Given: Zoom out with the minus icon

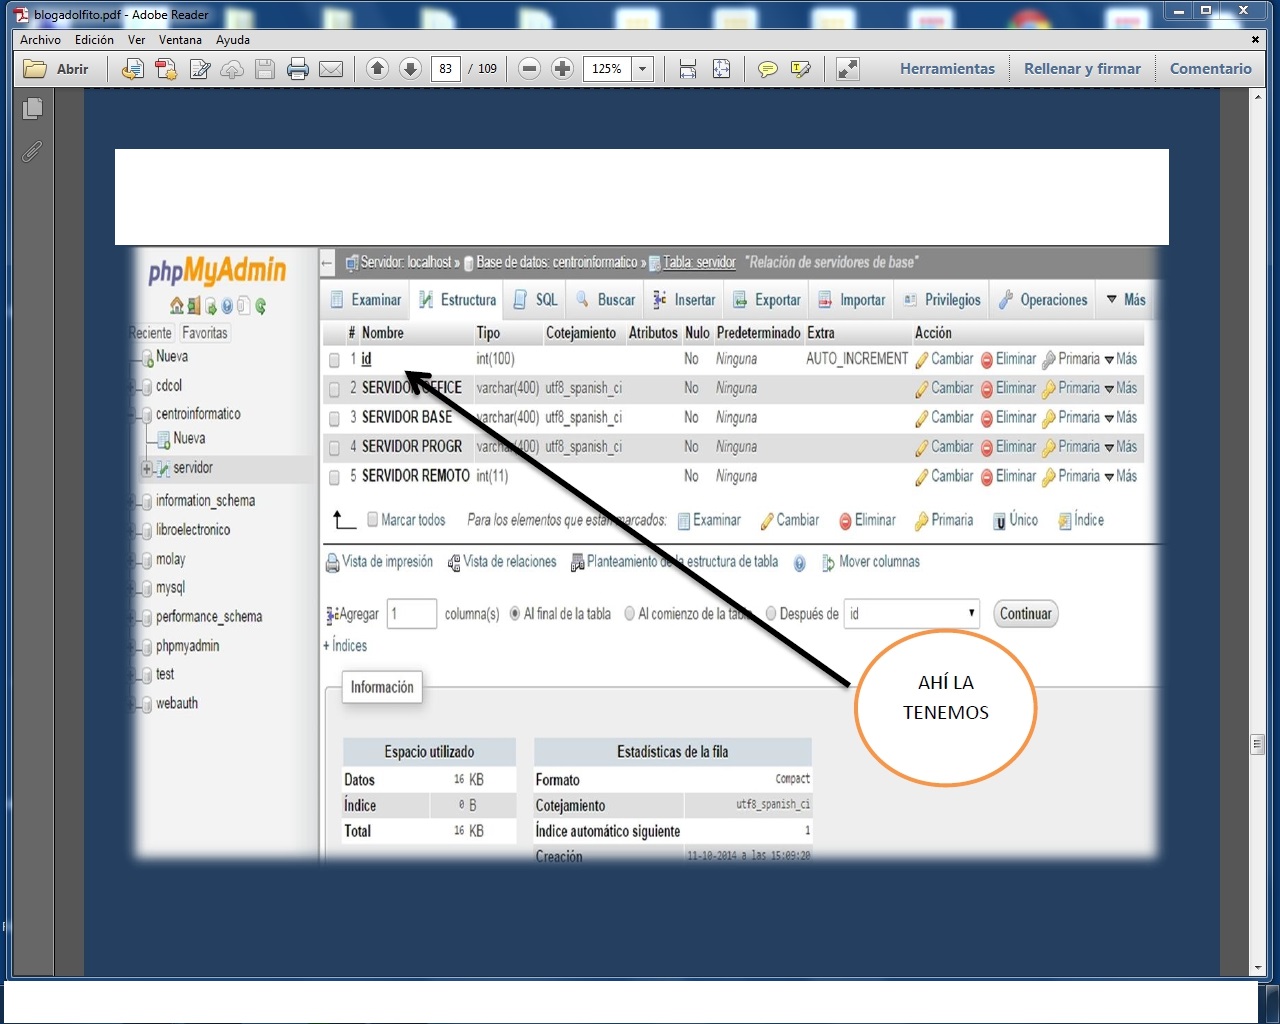Looking at the screenshot, I should (x=530, y=68).
